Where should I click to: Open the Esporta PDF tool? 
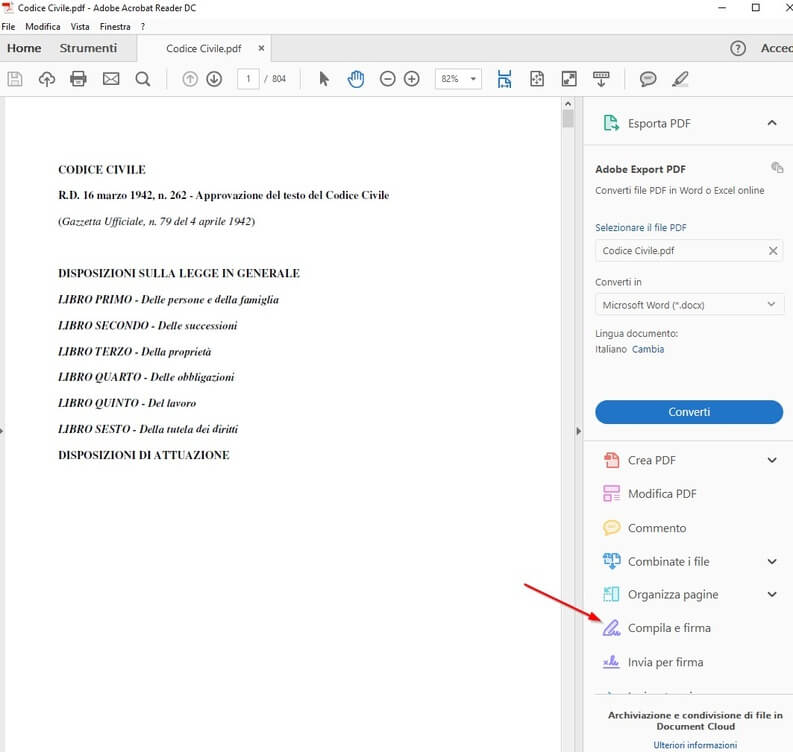659,123
